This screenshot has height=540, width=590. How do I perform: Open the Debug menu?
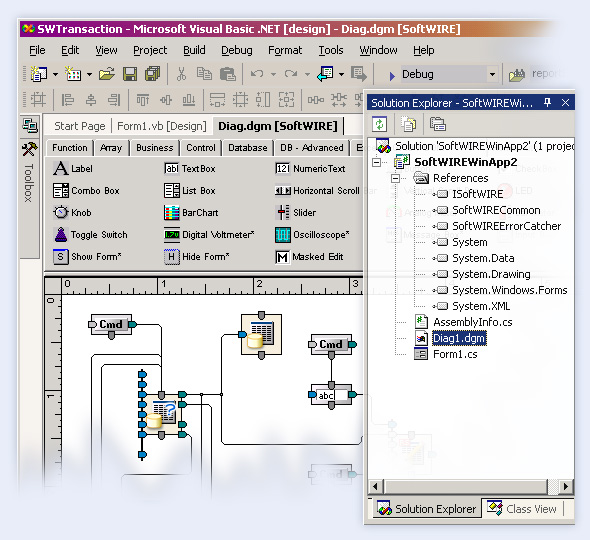237,50
